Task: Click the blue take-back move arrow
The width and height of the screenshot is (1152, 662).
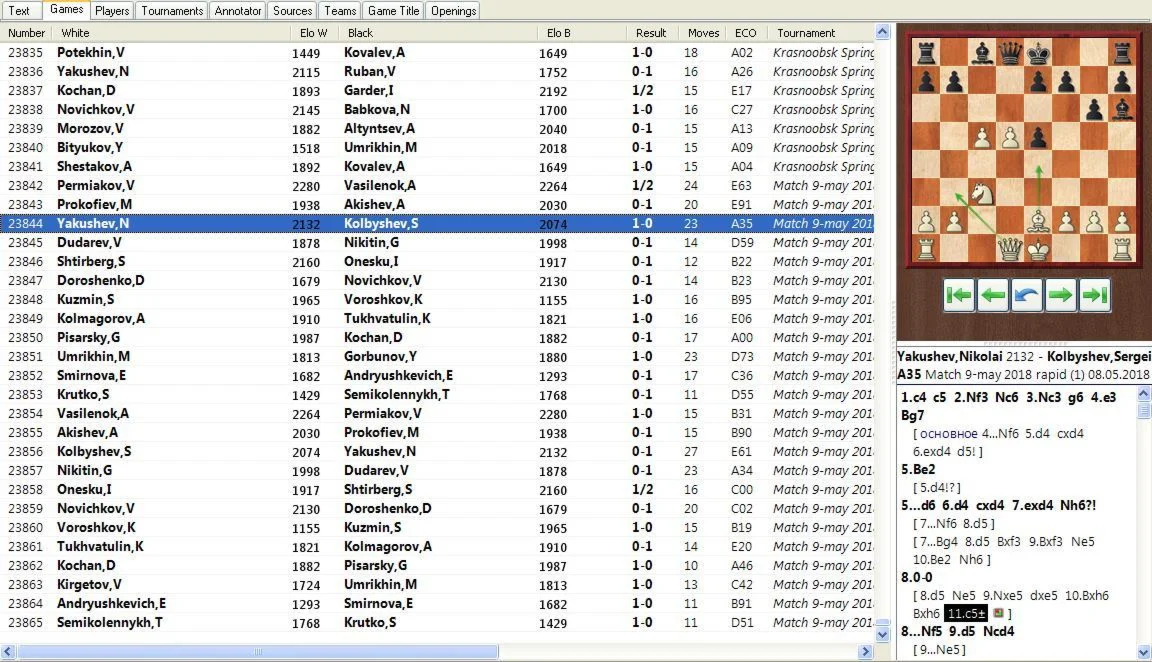Action: coord(1026,295)
